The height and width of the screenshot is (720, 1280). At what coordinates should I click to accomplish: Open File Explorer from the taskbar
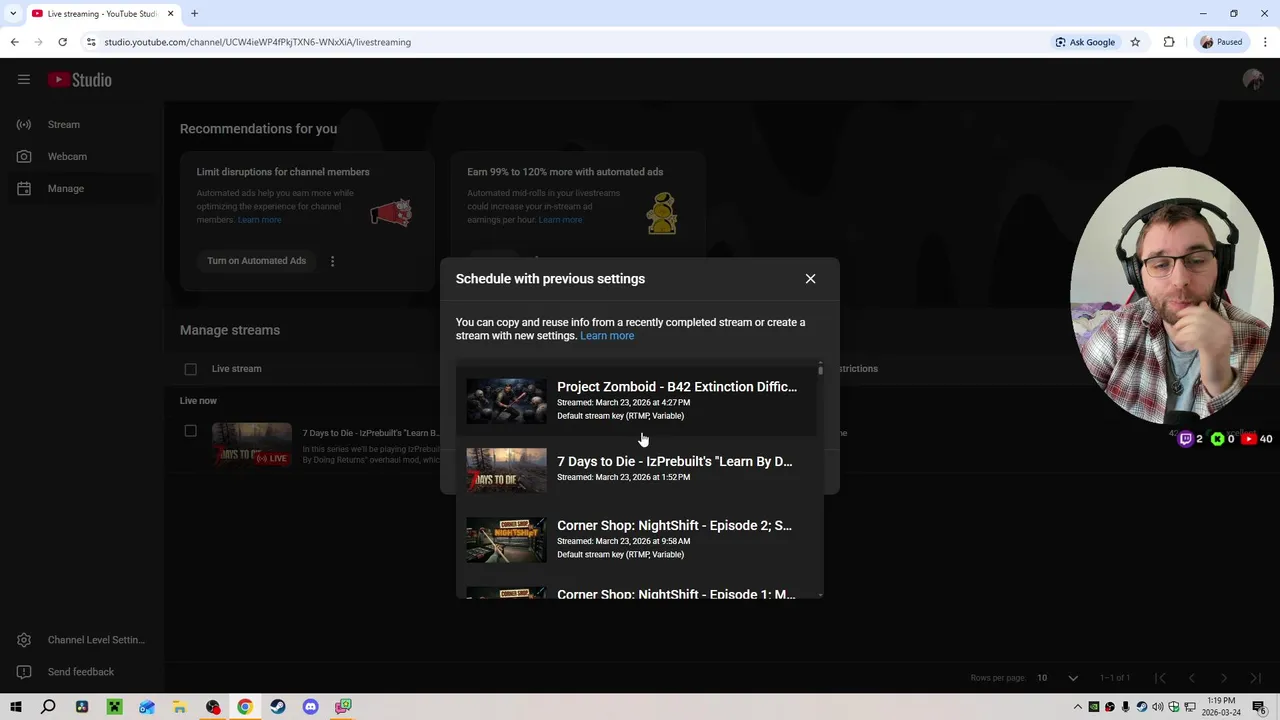pos(180,707)
